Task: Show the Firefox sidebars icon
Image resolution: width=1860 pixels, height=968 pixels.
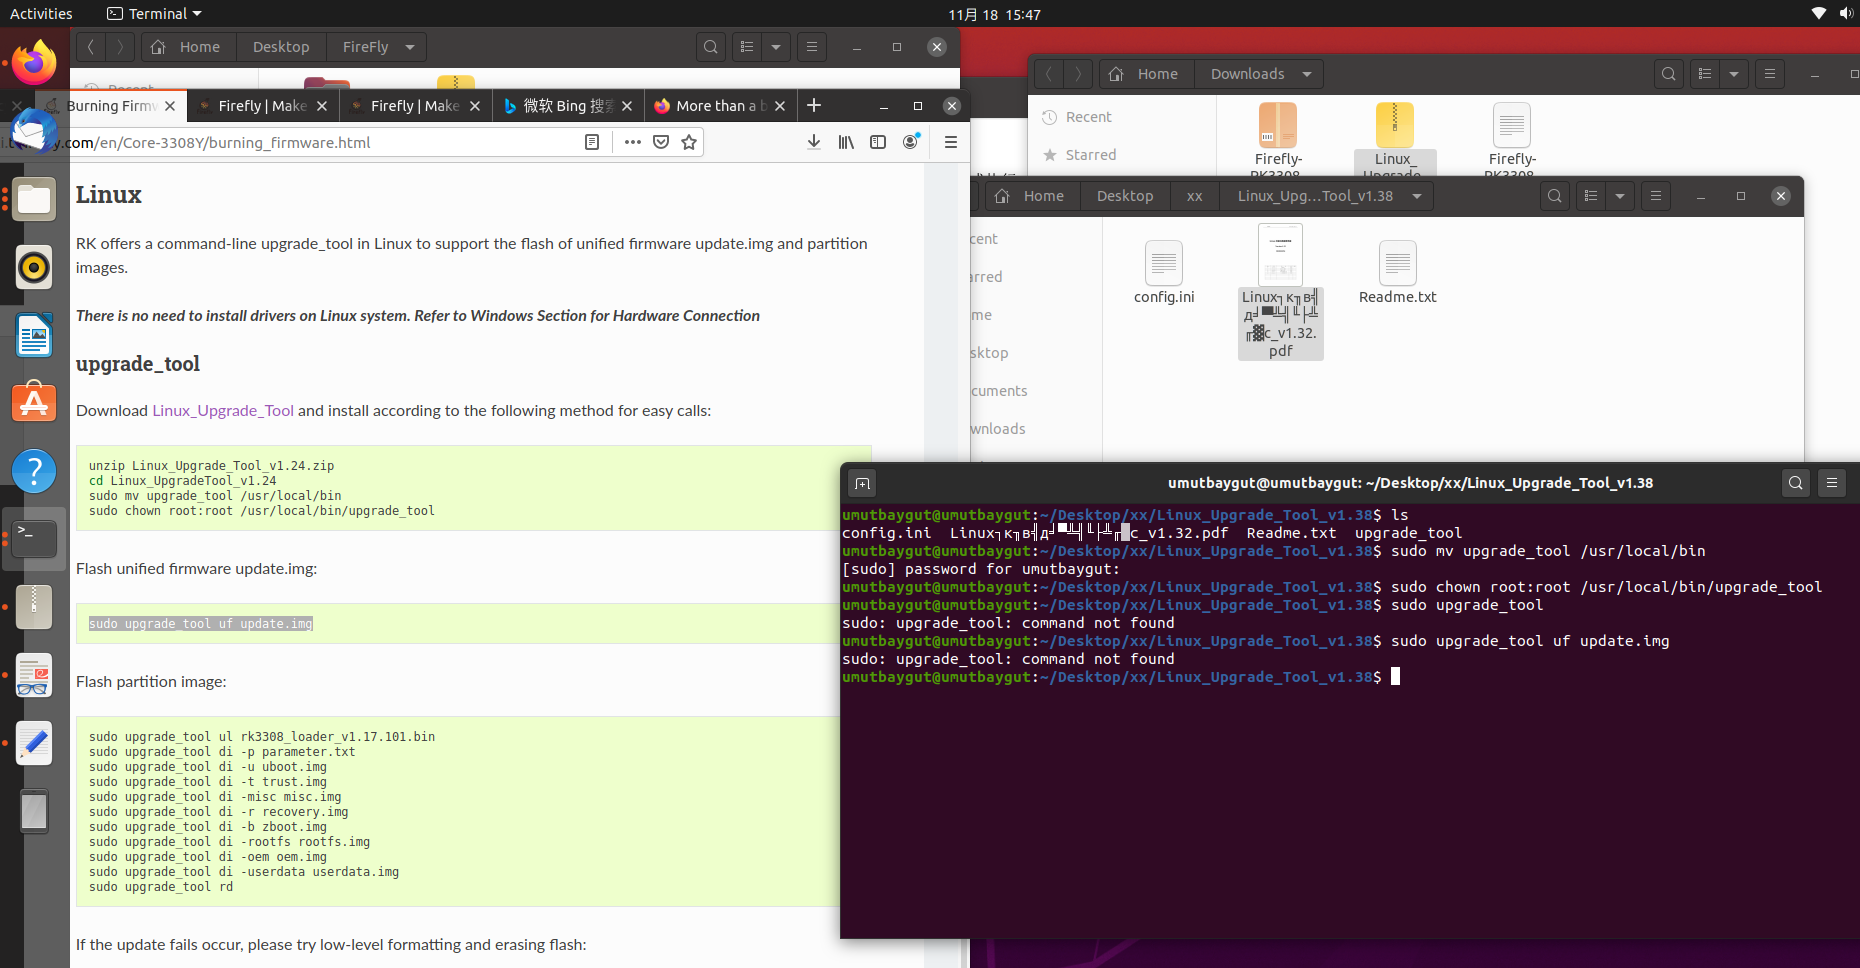Action: tap(878, 142)
